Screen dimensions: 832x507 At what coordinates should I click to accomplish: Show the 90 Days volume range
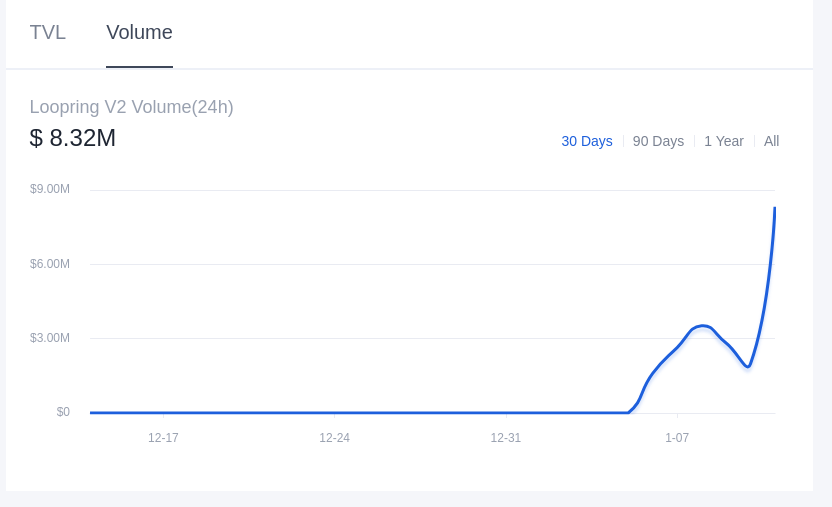pyautogui.click(x=658, y=141)
